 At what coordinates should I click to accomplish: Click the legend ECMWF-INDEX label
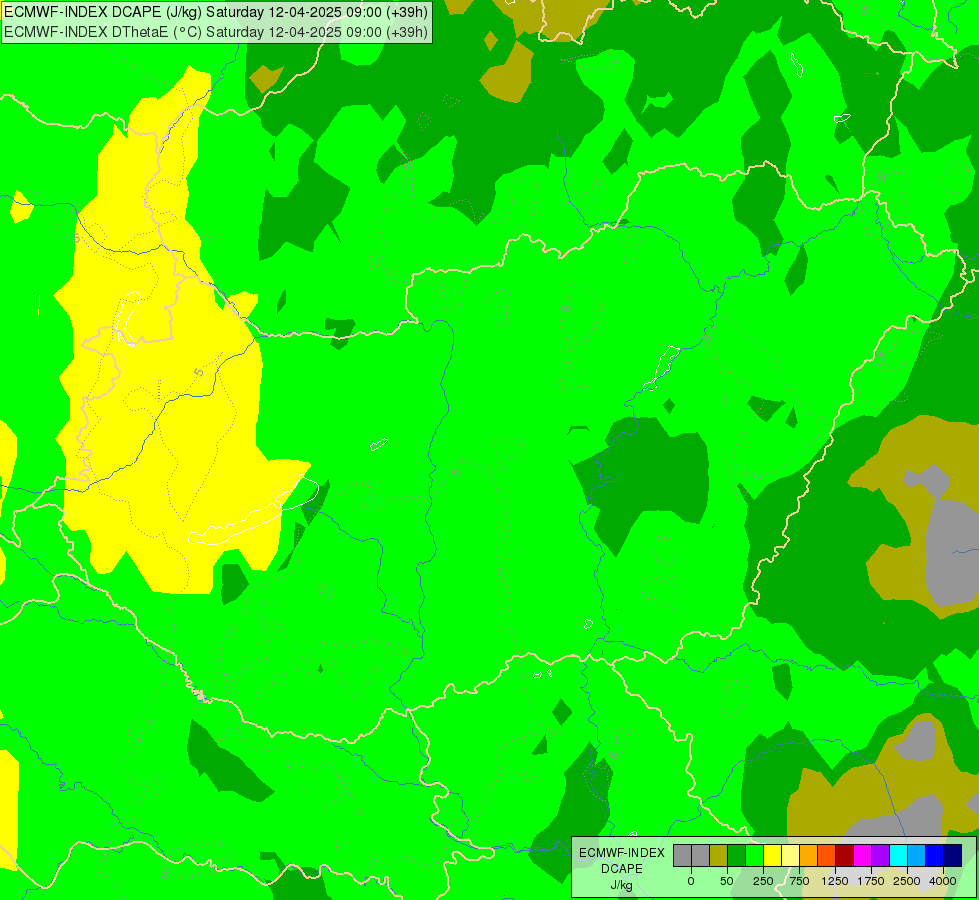tap(622, 853)
